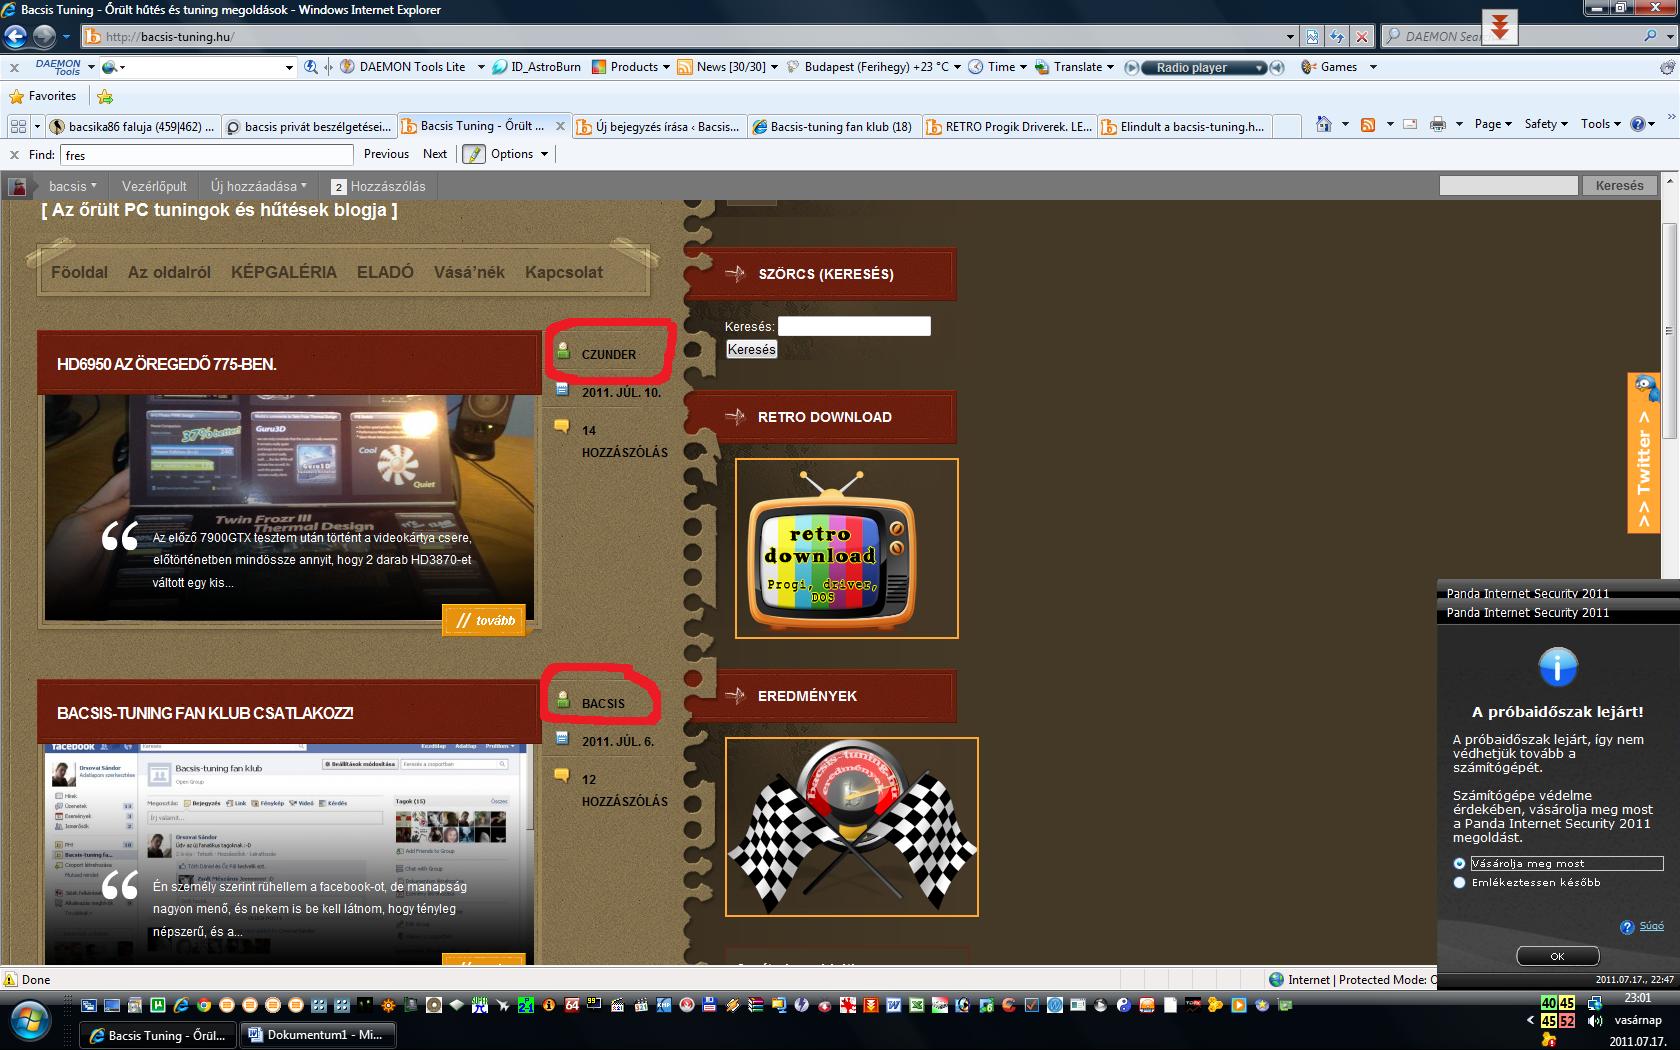
Task: Expand the 'Új hozzáadása' admin menu
Action: [x=259, y=186]
